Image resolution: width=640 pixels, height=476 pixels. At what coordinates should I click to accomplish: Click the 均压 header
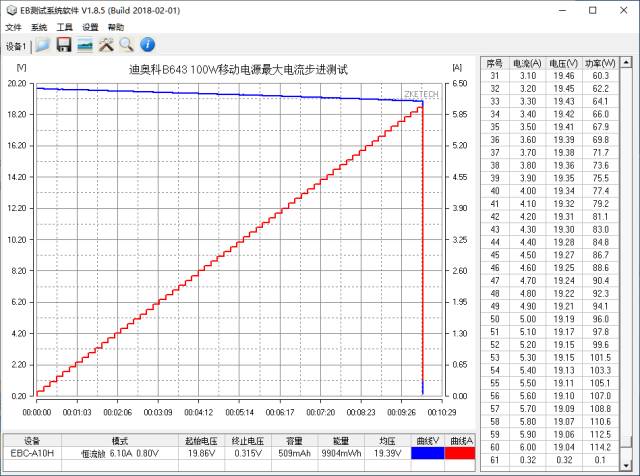click(387, 441)
